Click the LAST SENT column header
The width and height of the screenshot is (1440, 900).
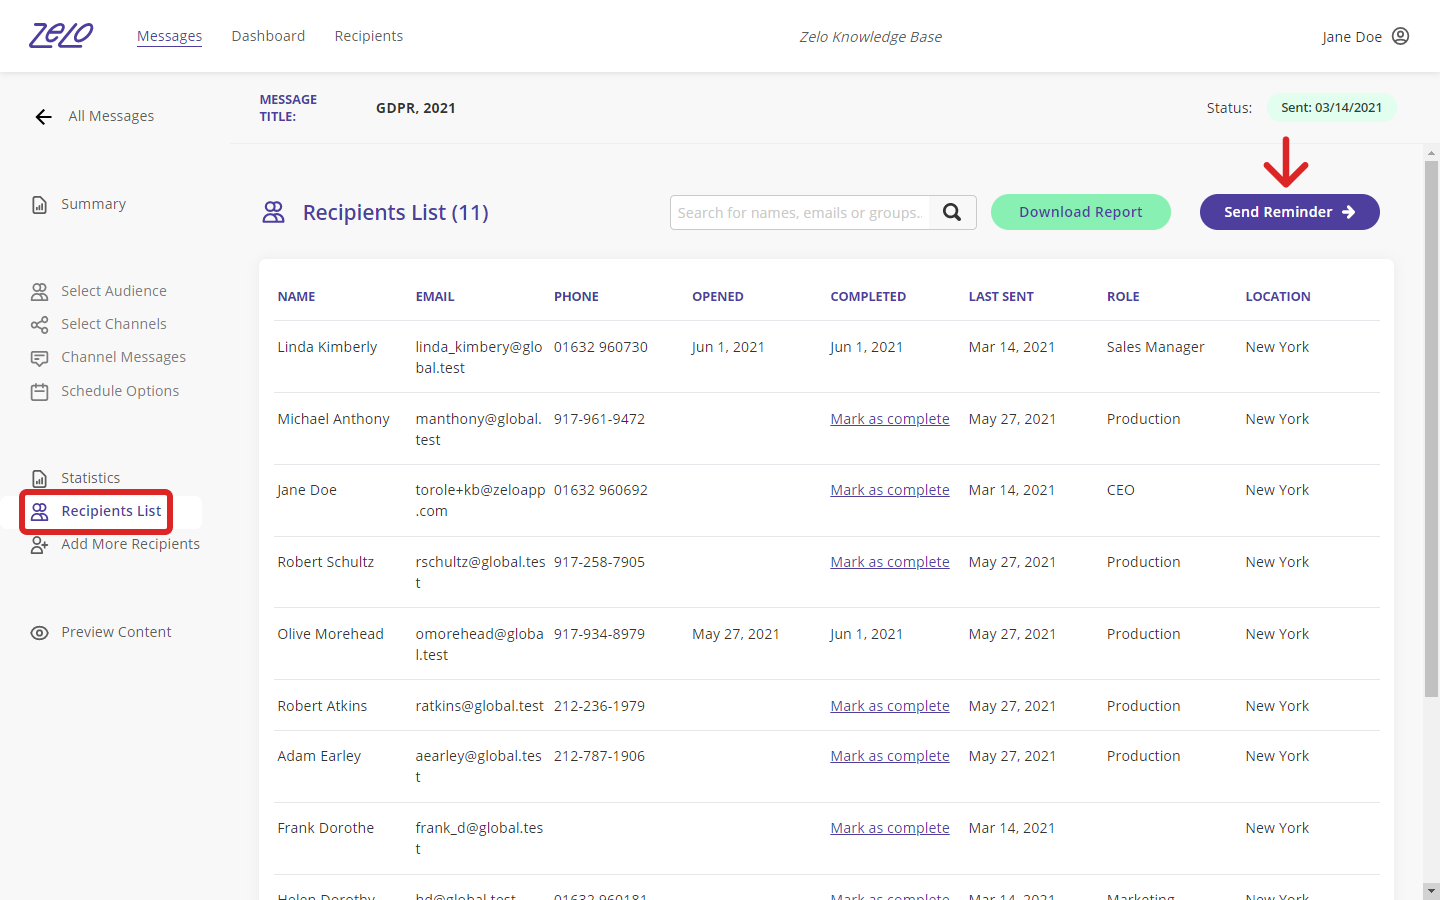(1001, 297)
